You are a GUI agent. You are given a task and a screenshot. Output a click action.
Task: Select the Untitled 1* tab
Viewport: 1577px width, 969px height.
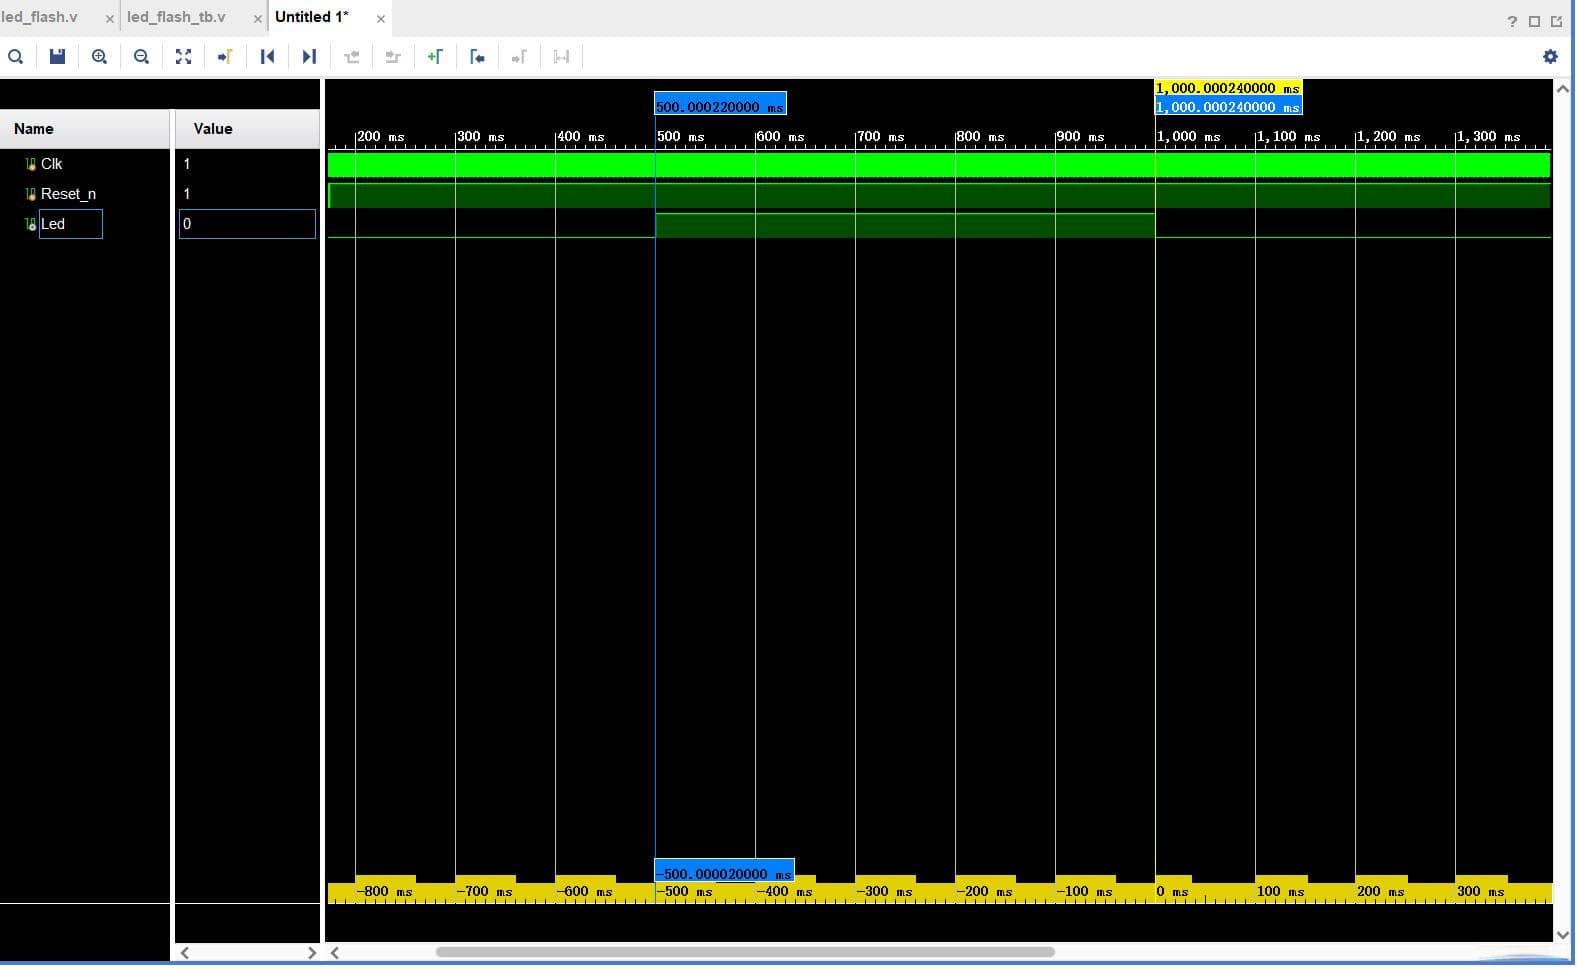pyautogui.click(x=312, y=17)
